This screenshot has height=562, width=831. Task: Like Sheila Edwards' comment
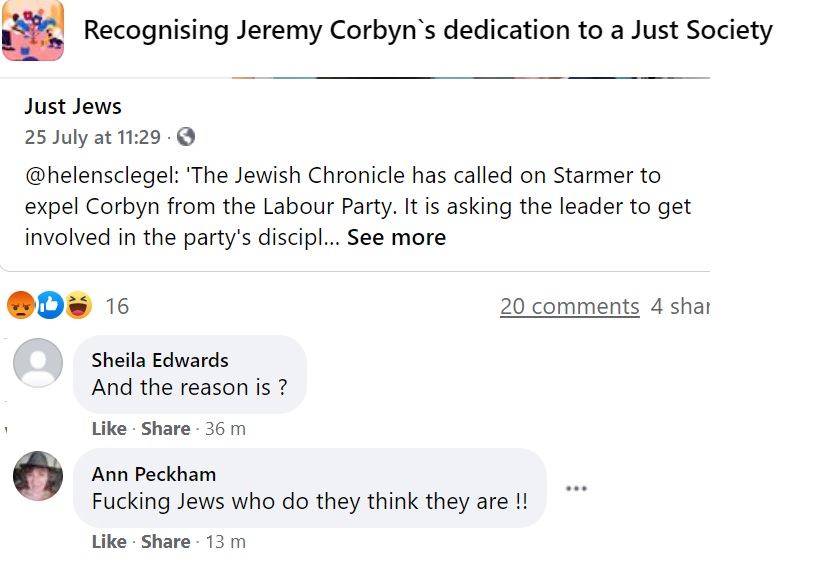[109, 429]
